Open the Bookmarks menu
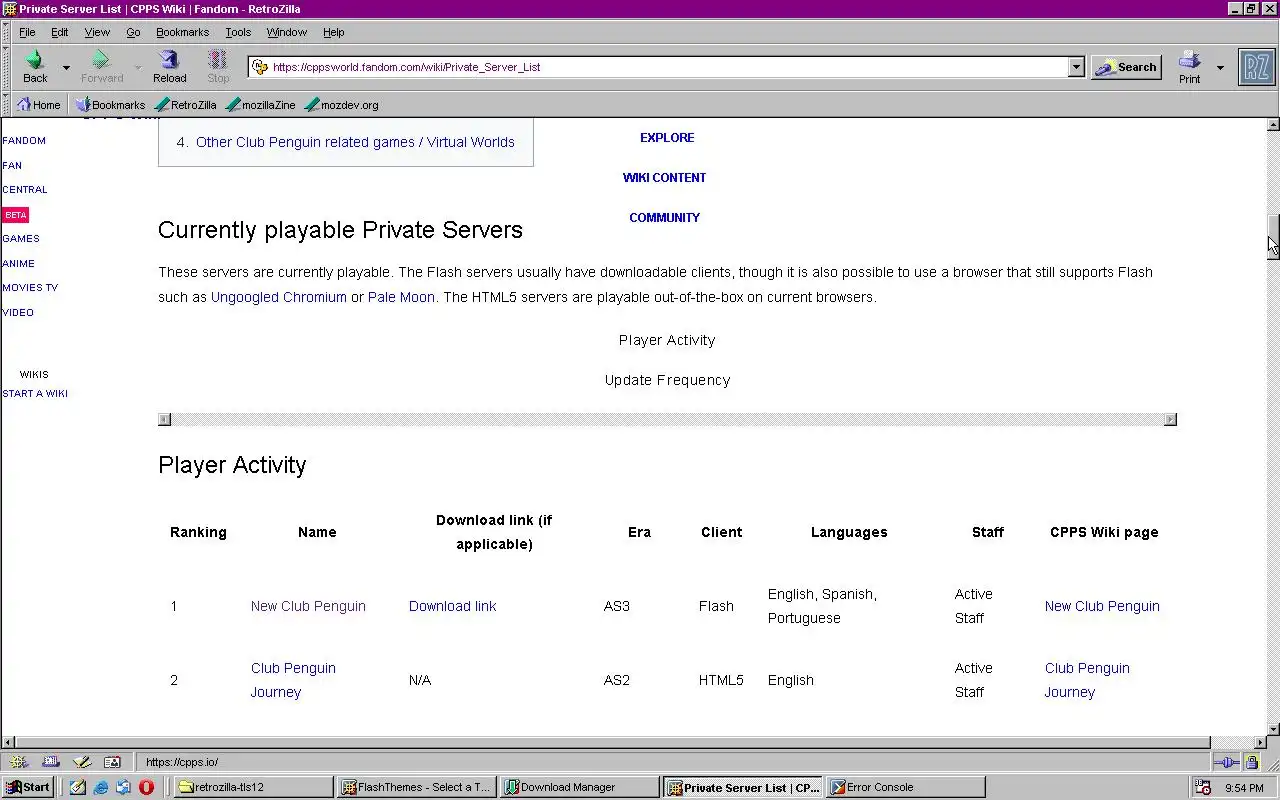The height and width of the screenshot is (800, 1280). pyautogui.click(x=182, y=32)
